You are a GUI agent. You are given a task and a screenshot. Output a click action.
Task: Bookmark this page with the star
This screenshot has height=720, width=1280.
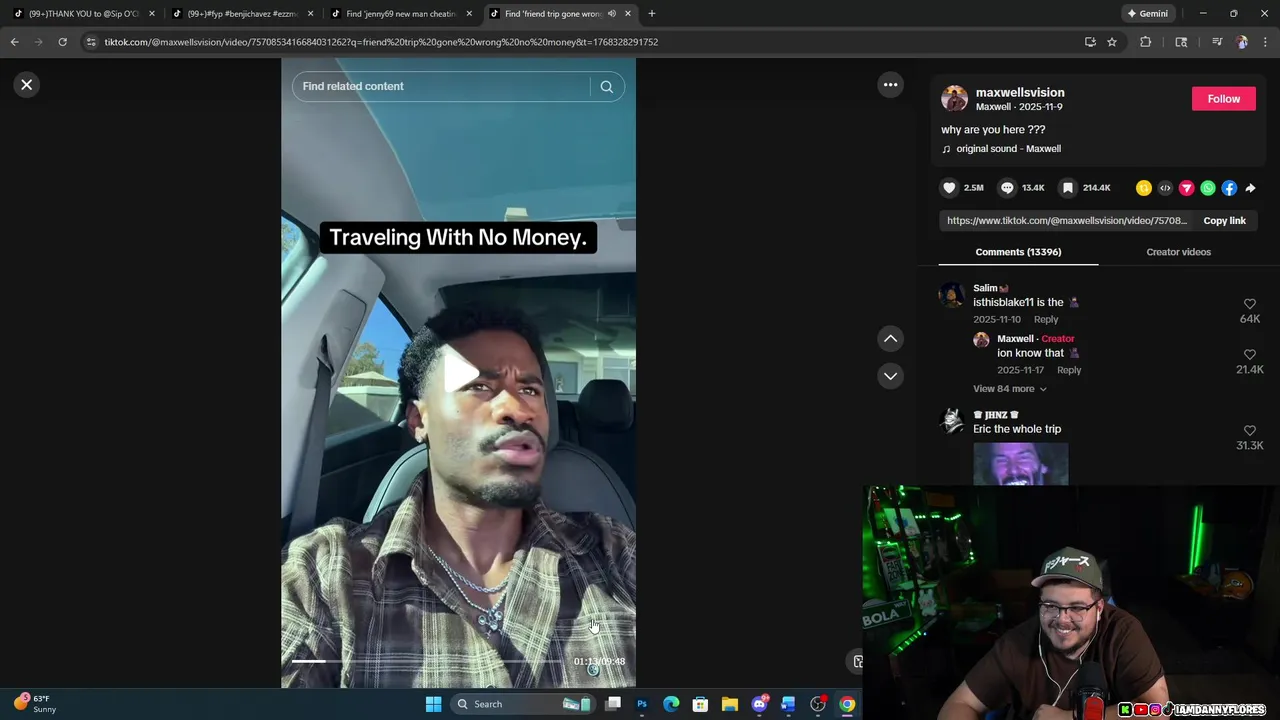coord(1112,42)
